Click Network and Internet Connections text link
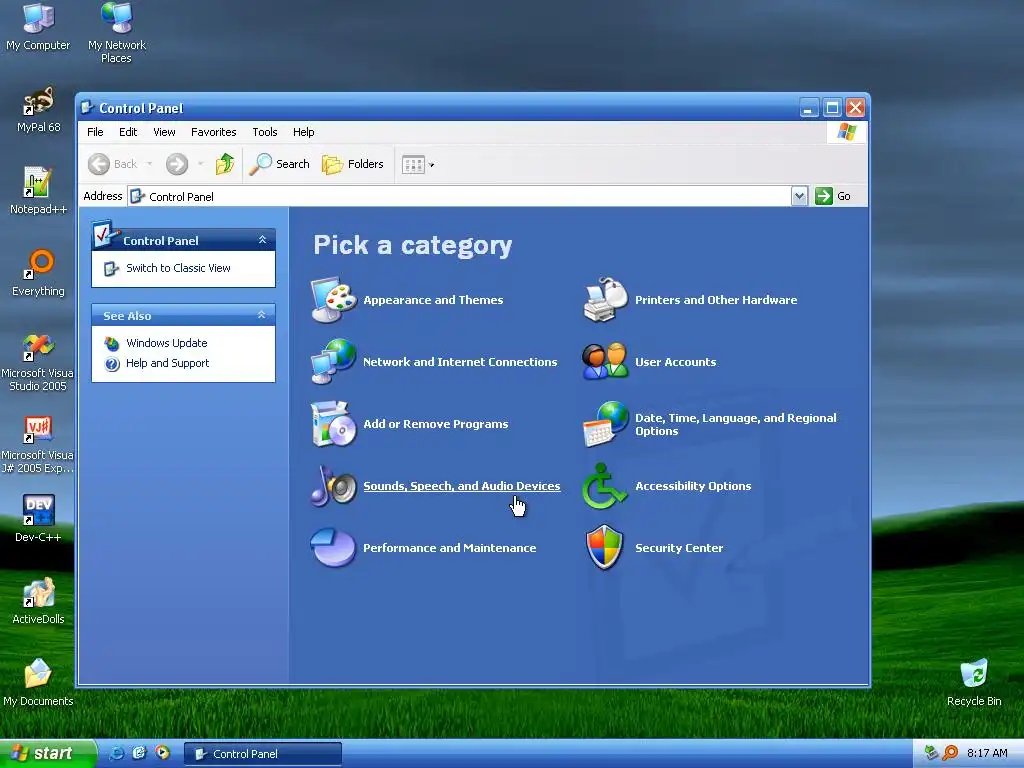This screenshot has width=1024, height=768. 460,362
